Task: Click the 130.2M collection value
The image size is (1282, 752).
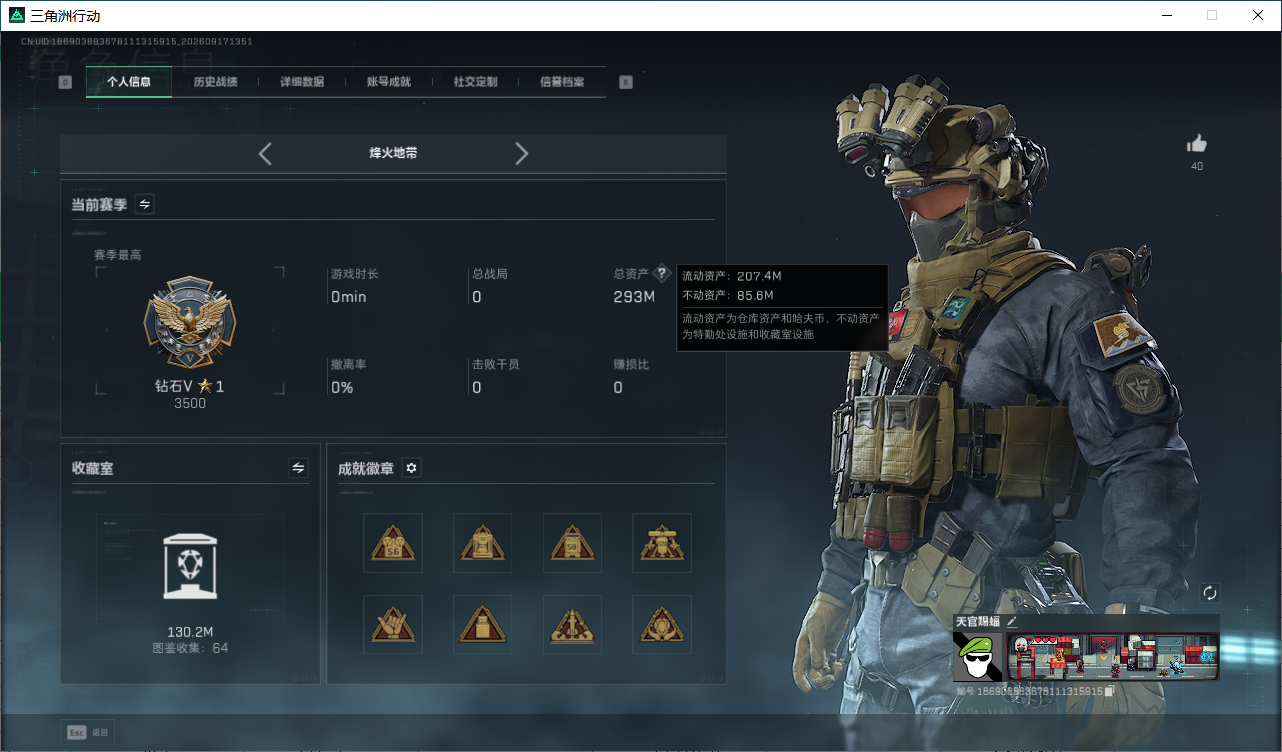Action: pos(190,632)
